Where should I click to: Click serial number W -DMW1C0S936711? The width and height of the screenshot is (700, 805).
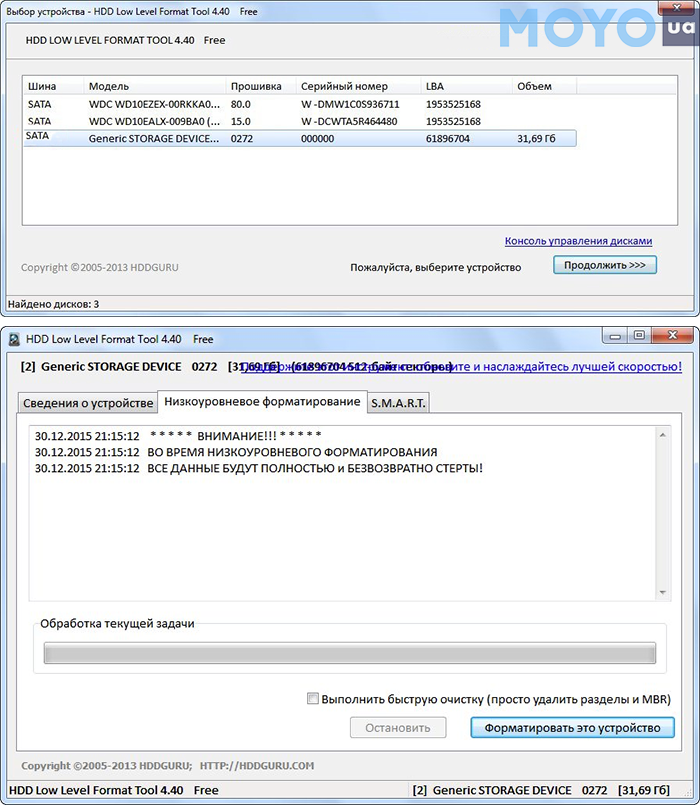coord(350,104)
